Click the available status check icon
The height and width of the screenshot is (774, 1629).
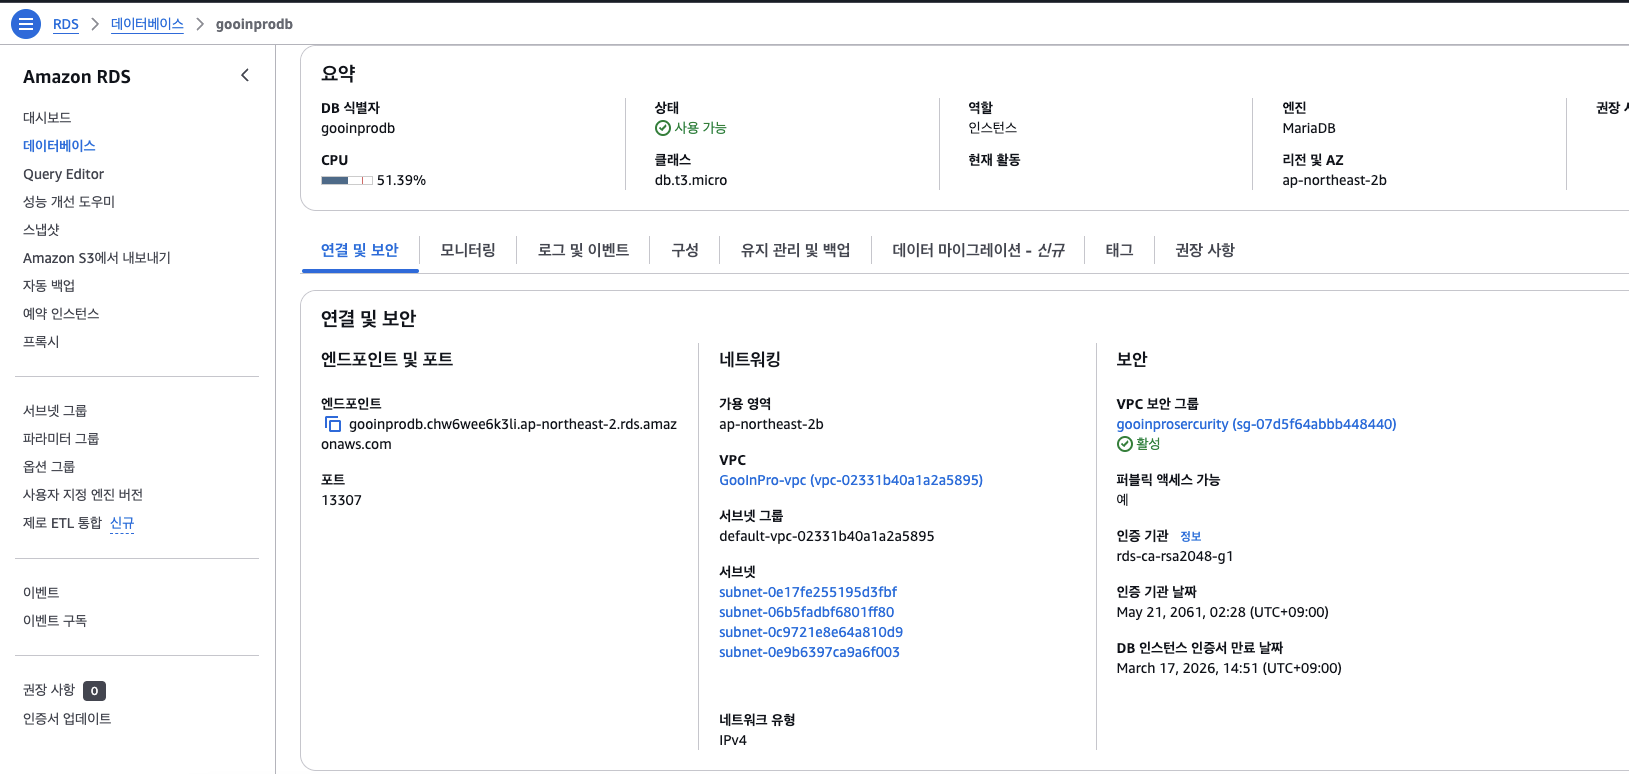662,128
